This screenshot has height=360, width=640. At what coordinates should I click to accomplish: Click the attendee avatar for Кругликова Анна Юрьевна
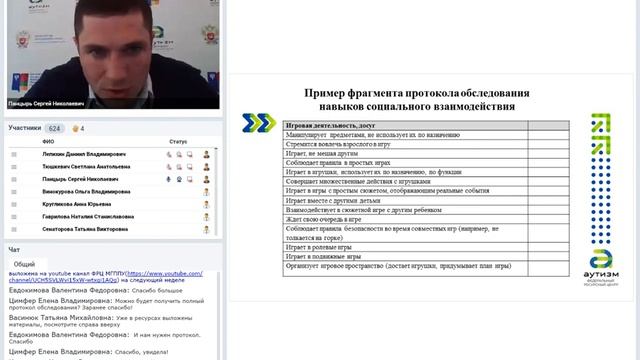coord(207,204)
